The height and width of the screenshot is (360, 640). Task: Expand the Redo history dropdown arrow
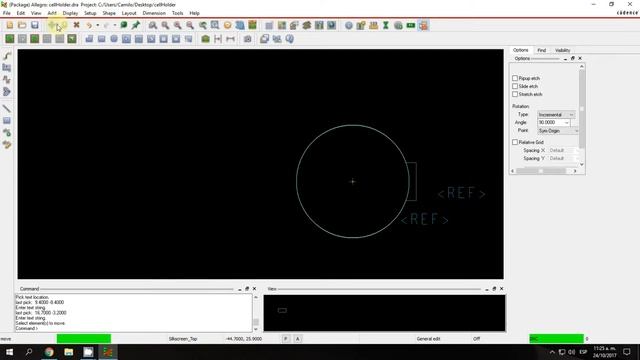(115, 25)
